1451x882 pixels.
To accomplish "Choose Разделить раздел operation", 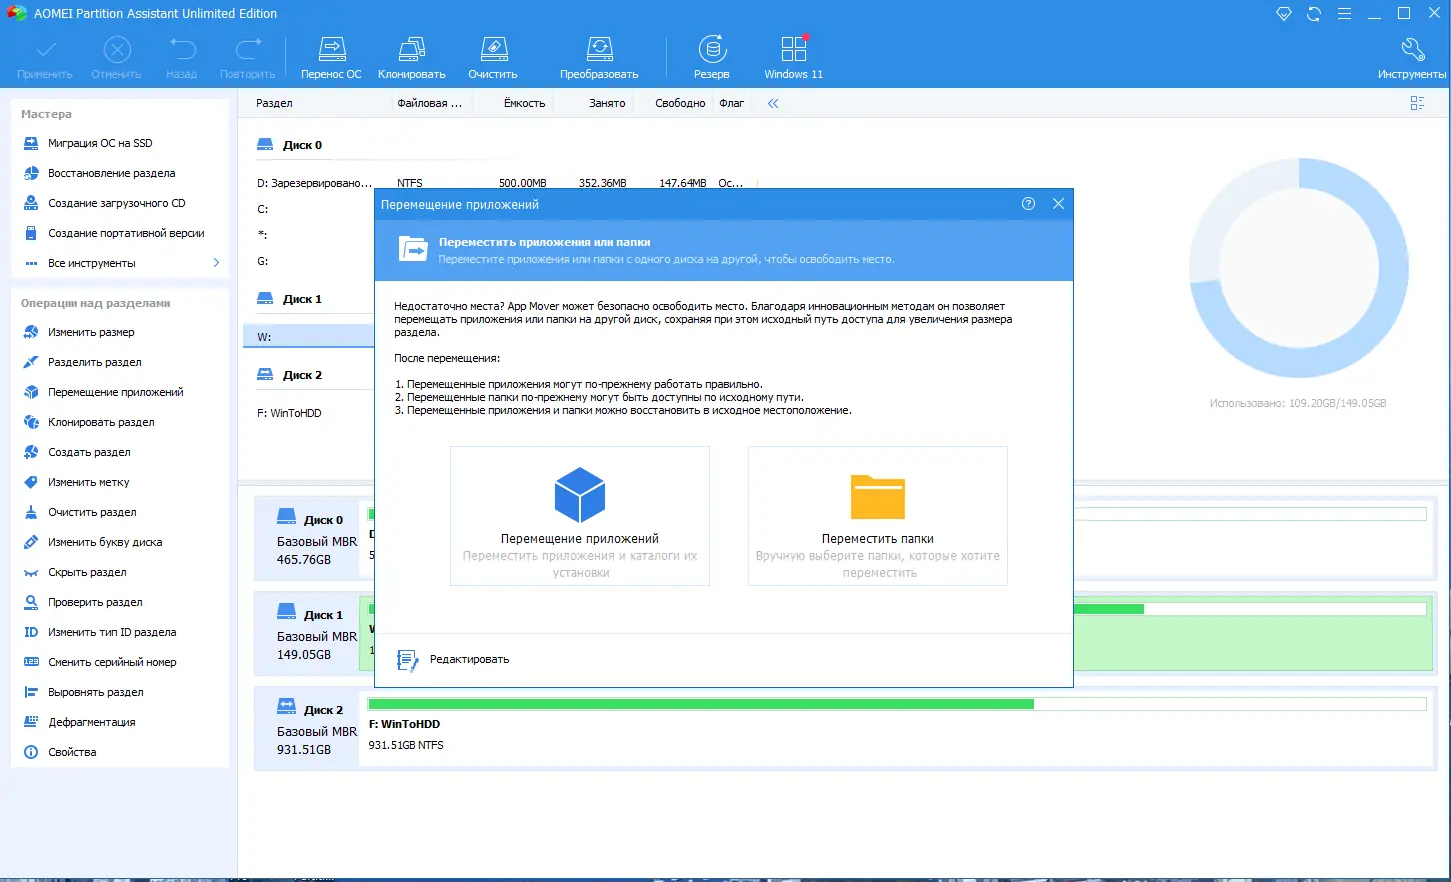I will [x=95, y=362].
